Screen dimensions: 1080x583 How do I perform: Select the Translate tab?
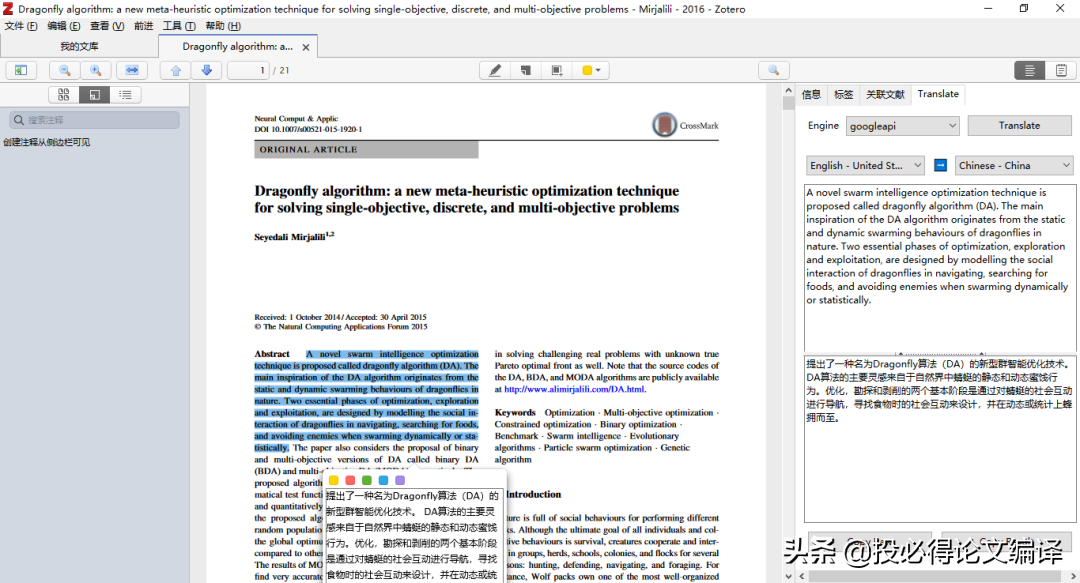[x=938, y=94]
